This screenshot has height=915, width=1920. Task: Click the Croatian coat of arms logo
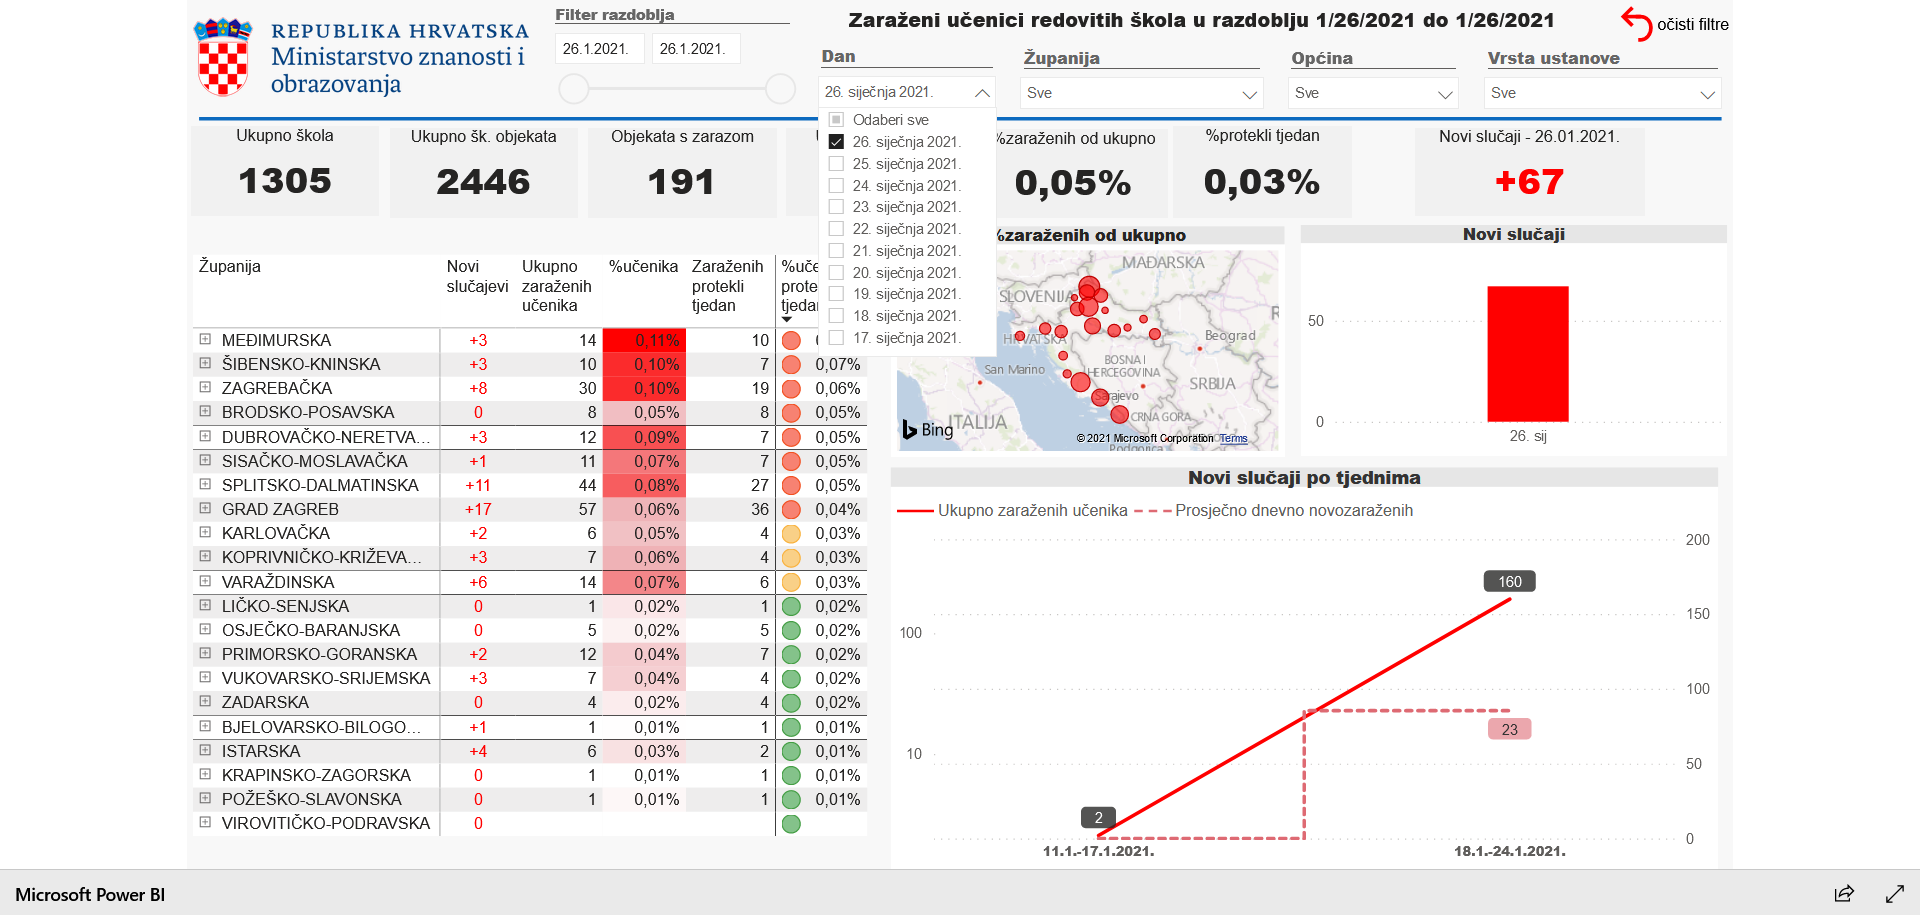(223, 57)
